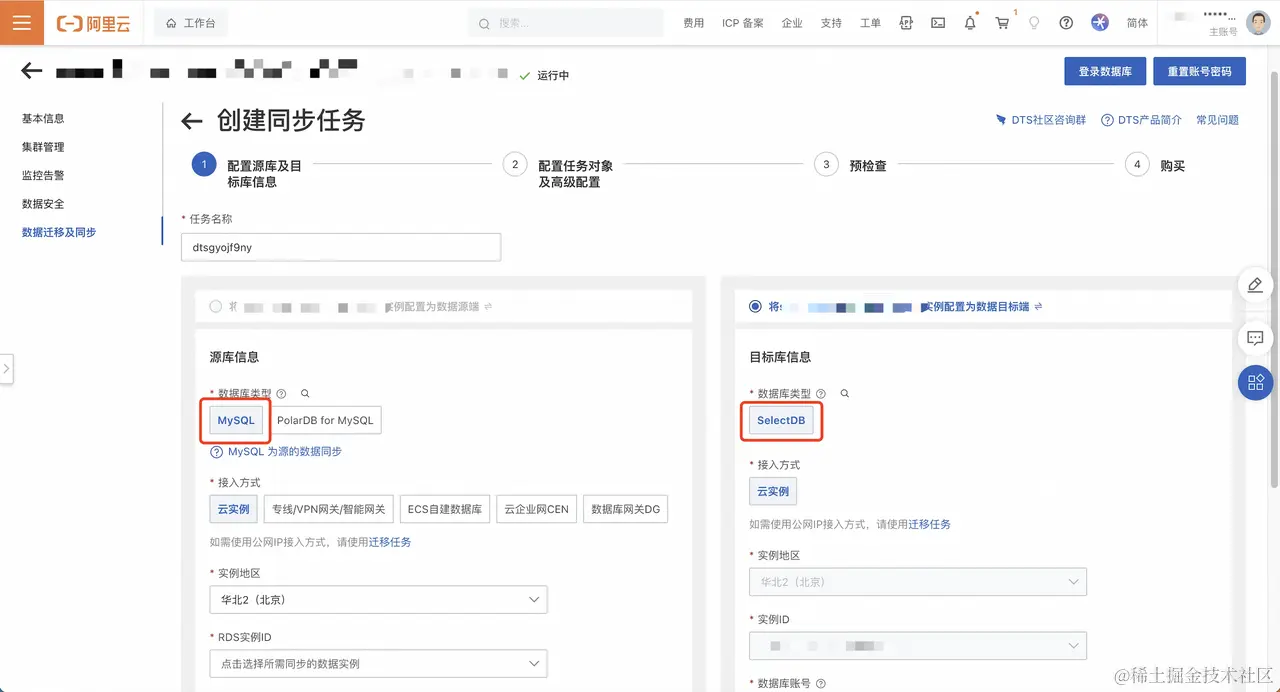Select 云企业网CEN access method
This screenshot has height=692, width=1280.
click(x=536, y=509)
